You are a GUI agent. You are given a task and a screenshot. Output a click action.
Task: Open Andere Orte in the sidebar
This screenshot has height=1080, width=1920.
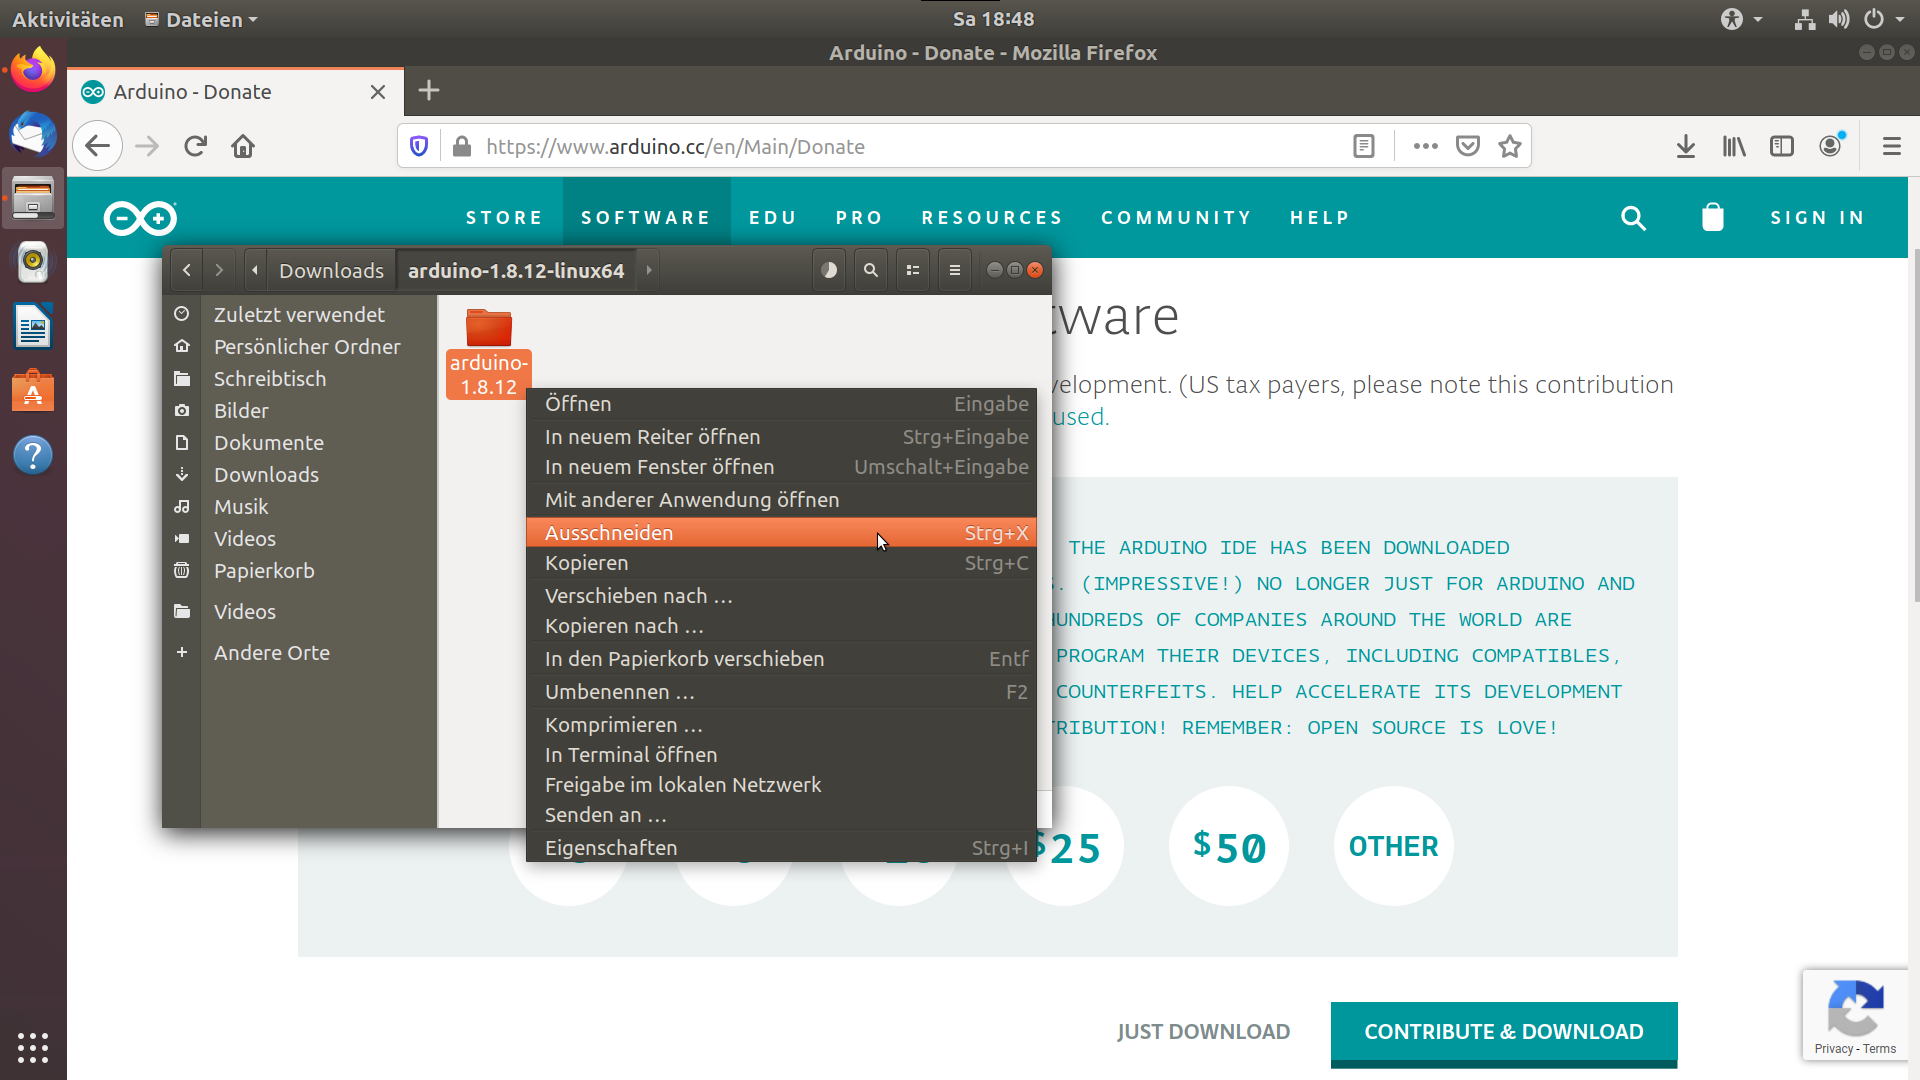click(x=299, y=653)
